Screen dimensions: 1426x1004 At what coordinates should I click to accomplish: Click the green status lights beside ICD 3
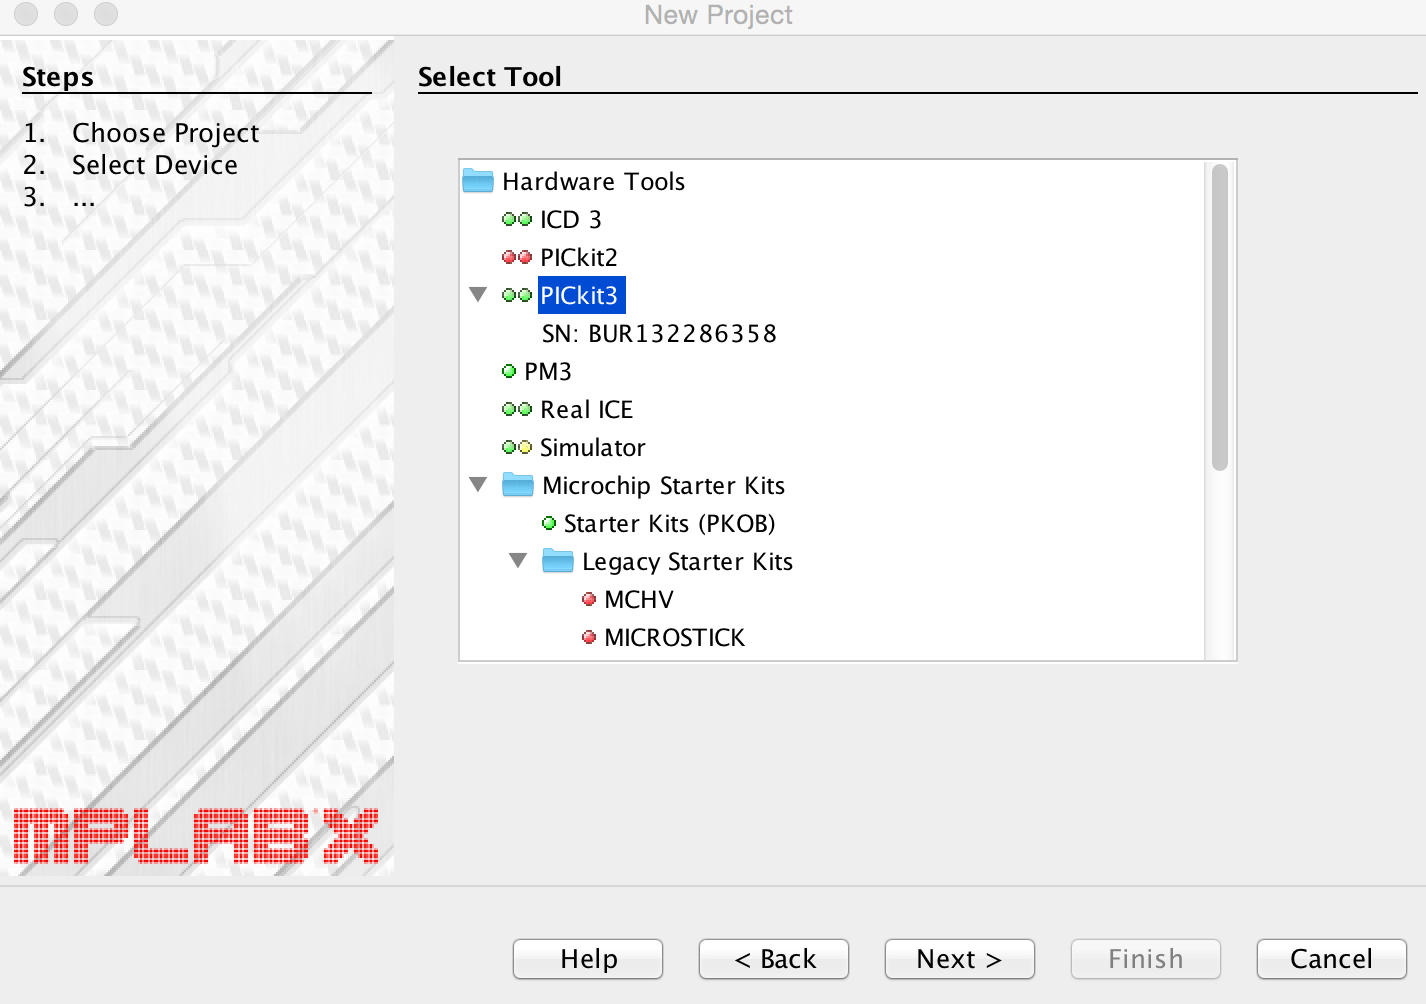click(517, 219)
